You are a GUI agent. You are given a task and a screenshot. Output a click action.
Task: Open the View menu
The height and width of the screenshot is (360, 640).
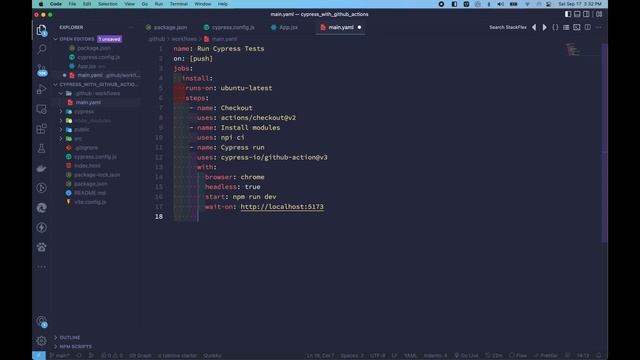(x=129, y=4)
